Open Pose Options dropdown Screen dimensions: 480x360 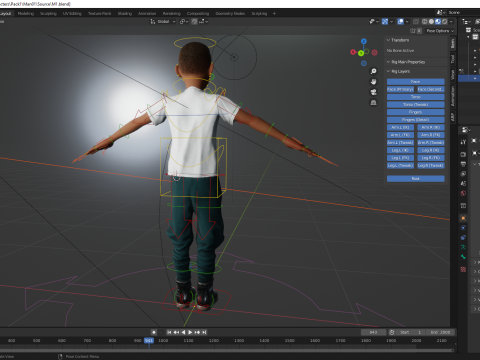(440, 31)
